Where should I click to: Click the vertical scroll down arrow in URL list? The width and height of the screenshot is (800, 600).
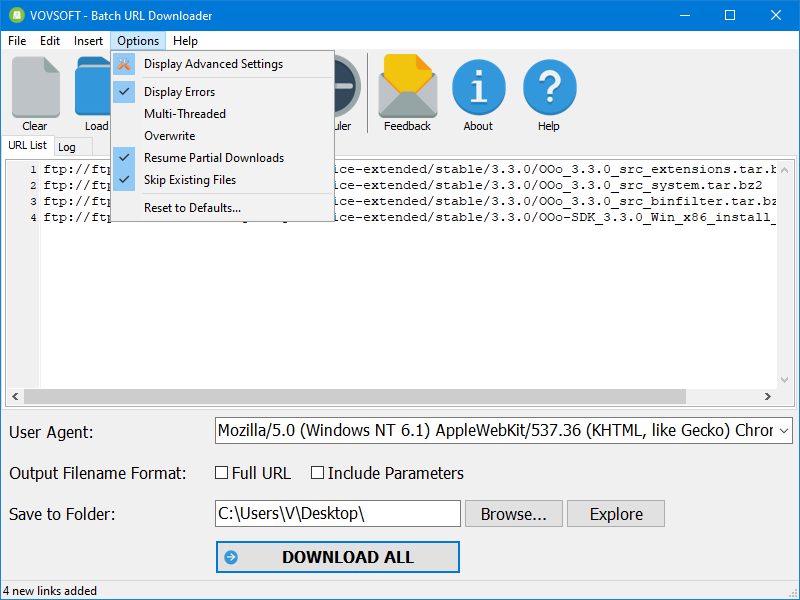[785, 380]
